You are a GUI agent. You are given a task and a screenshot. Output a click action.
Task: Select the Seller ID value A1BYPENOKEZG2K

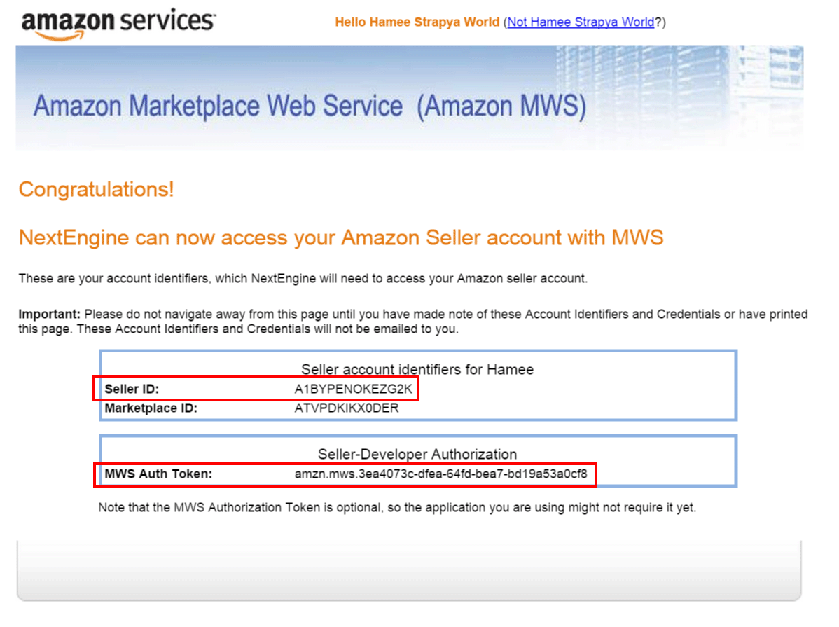(x=353, y=389)
